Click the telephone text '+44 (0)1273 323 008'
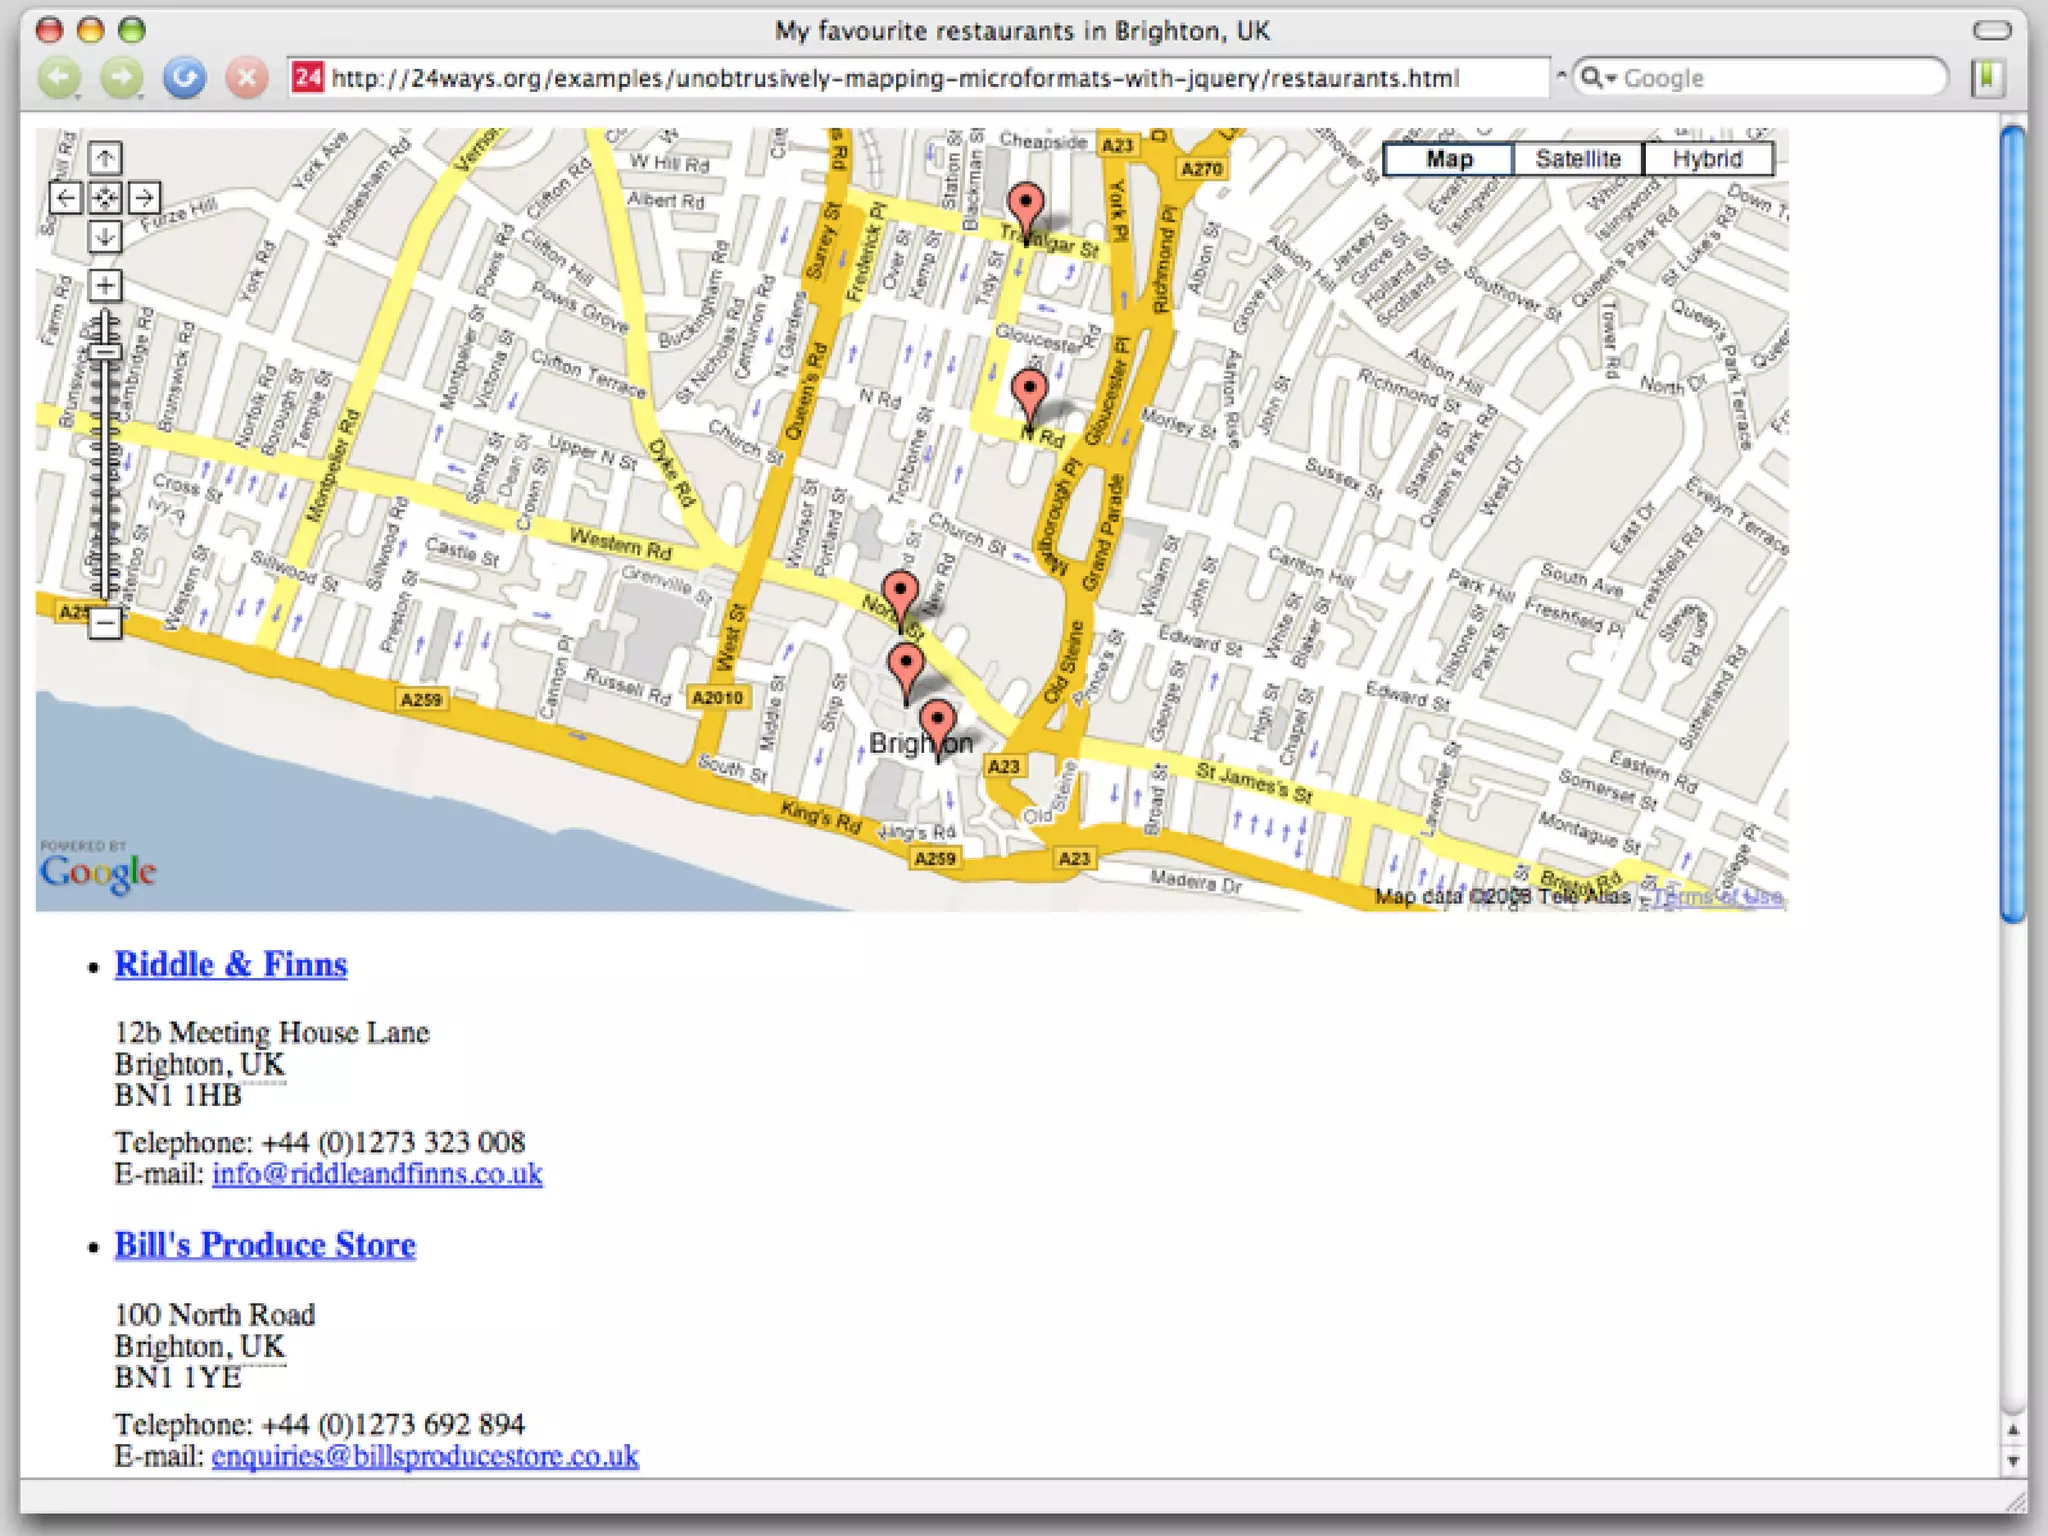This screenshot has width=2048, height=1536. (393, 1142)
